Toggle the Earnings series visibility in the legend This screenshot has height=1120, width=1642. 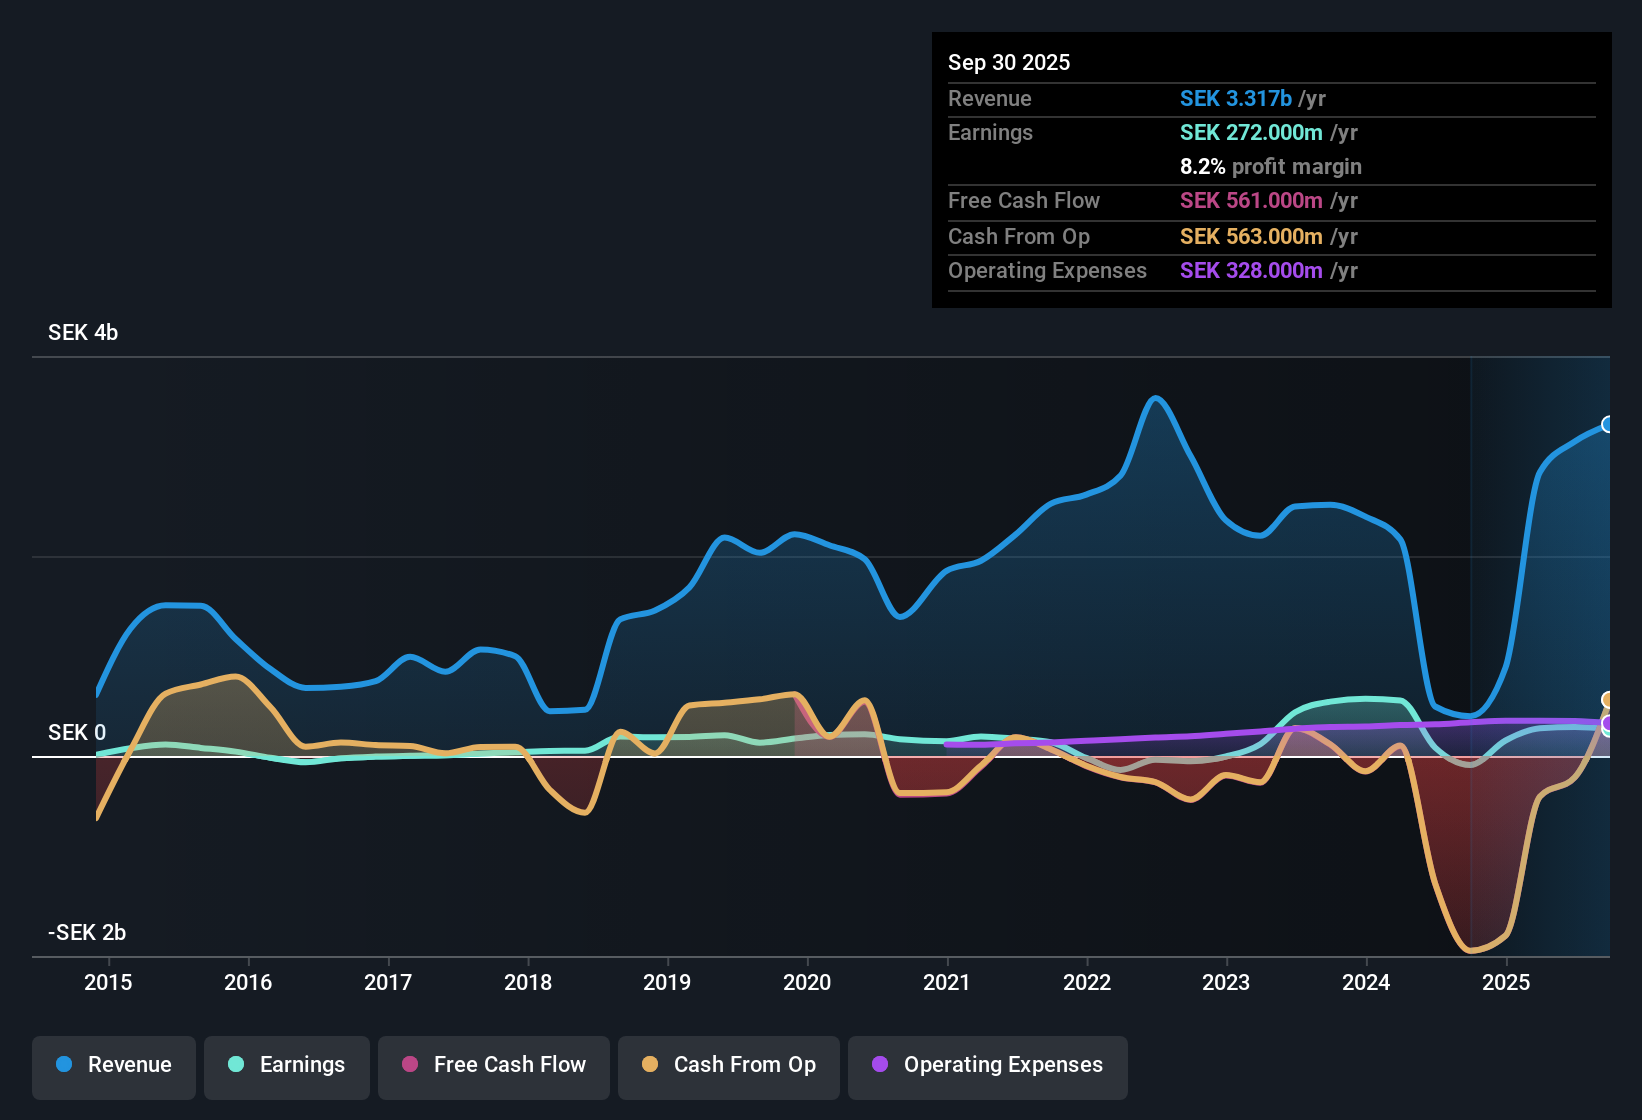[x=287, y=1065]
